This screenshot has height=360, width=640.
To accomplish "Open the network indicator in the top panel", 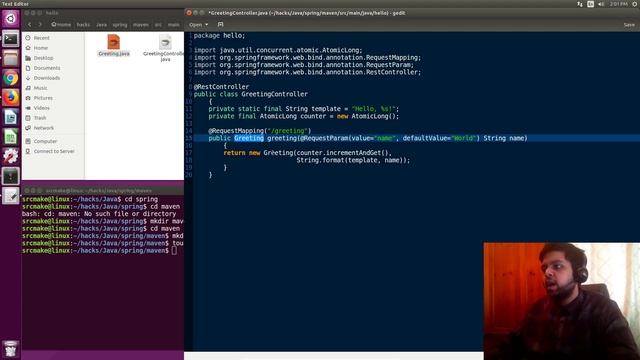I will 580,4.
